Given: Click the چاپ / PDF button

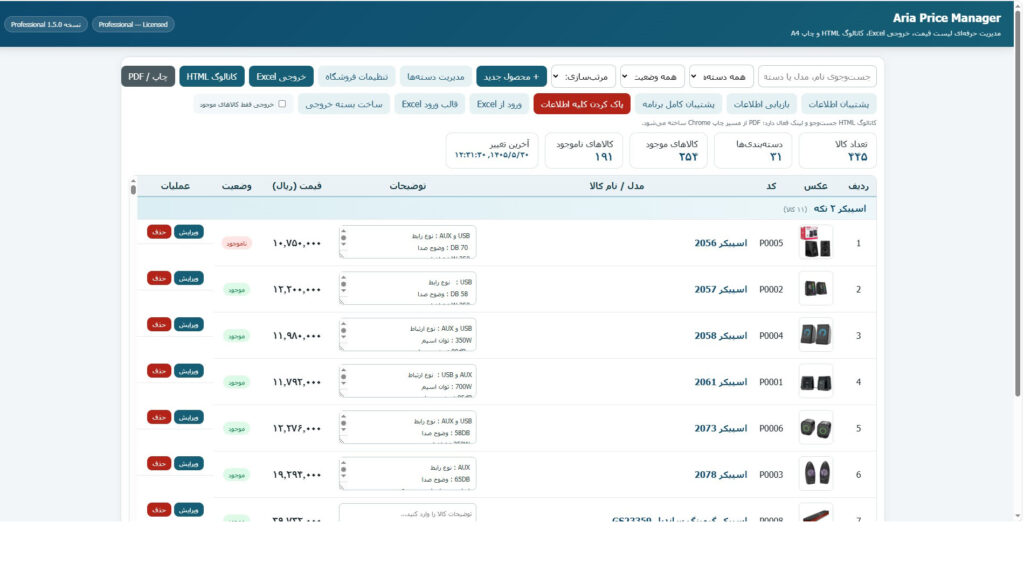Looking at the screenshot, I should (148, 76).
